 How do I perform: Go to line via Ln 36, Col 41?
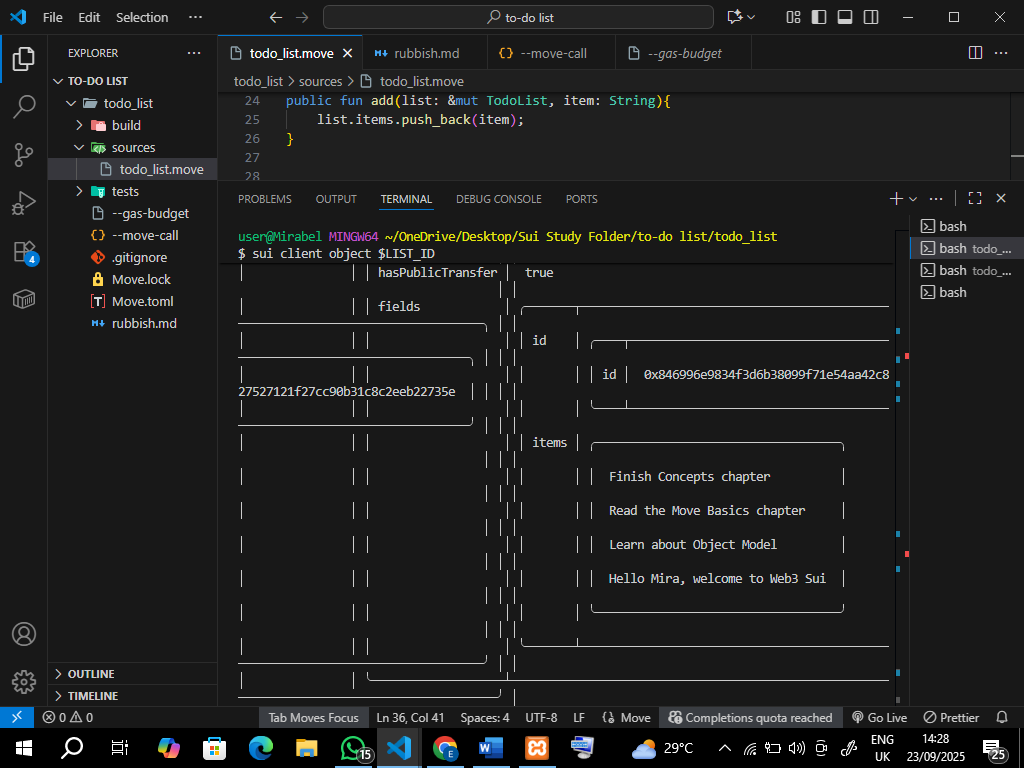pos(410,717)
